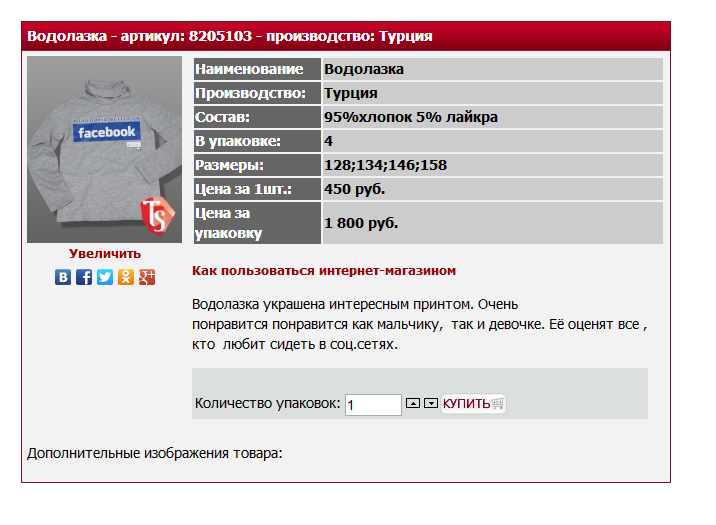
Task: Click the Наименование label cell
Action: [x=258, y=69]
